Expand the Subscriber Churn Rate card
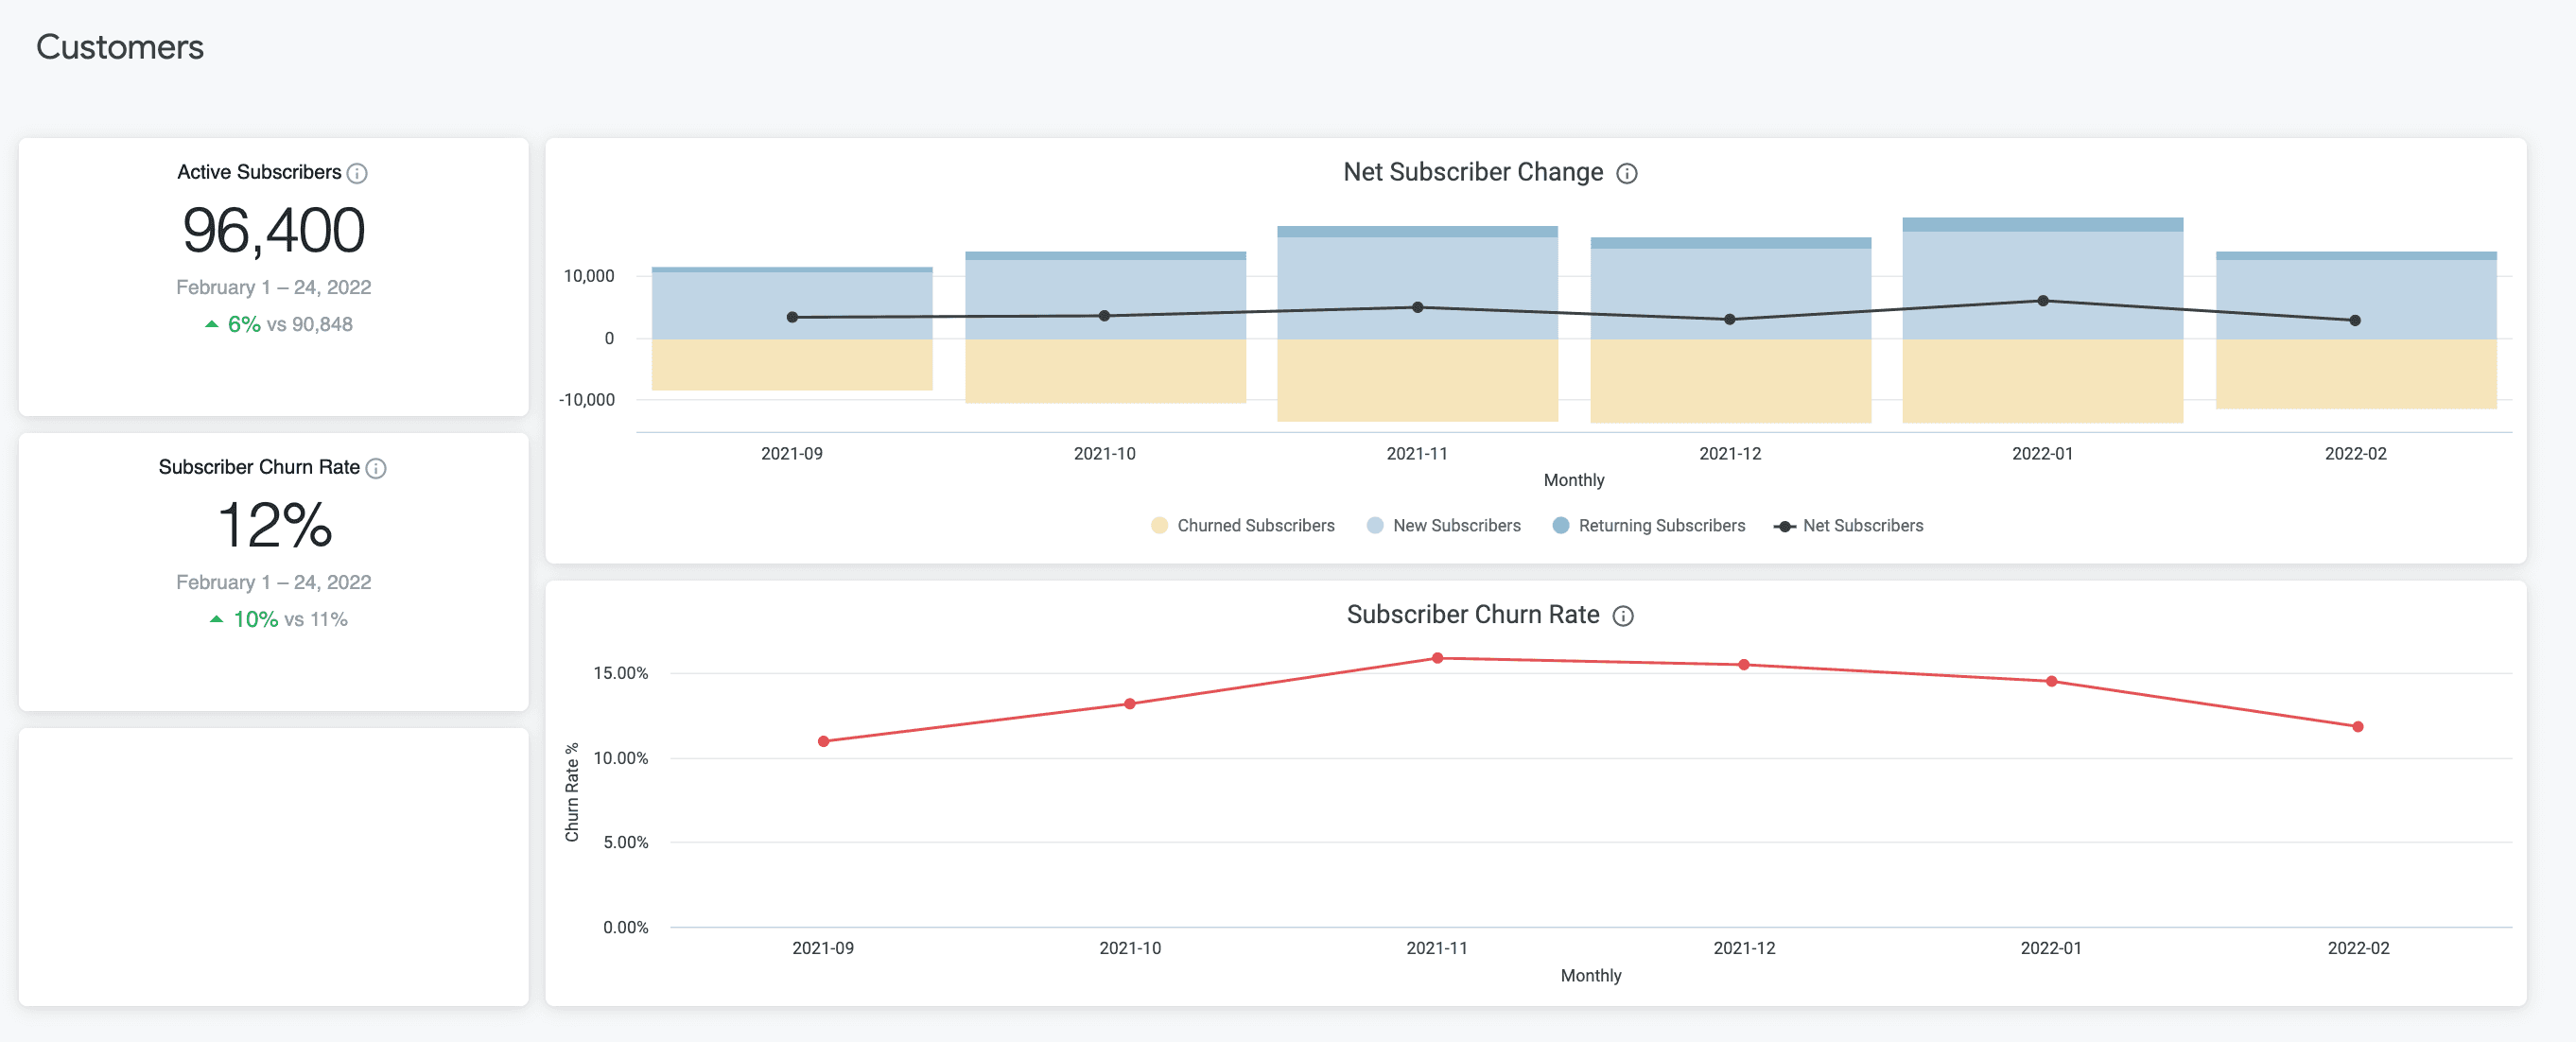 [273, 570]
